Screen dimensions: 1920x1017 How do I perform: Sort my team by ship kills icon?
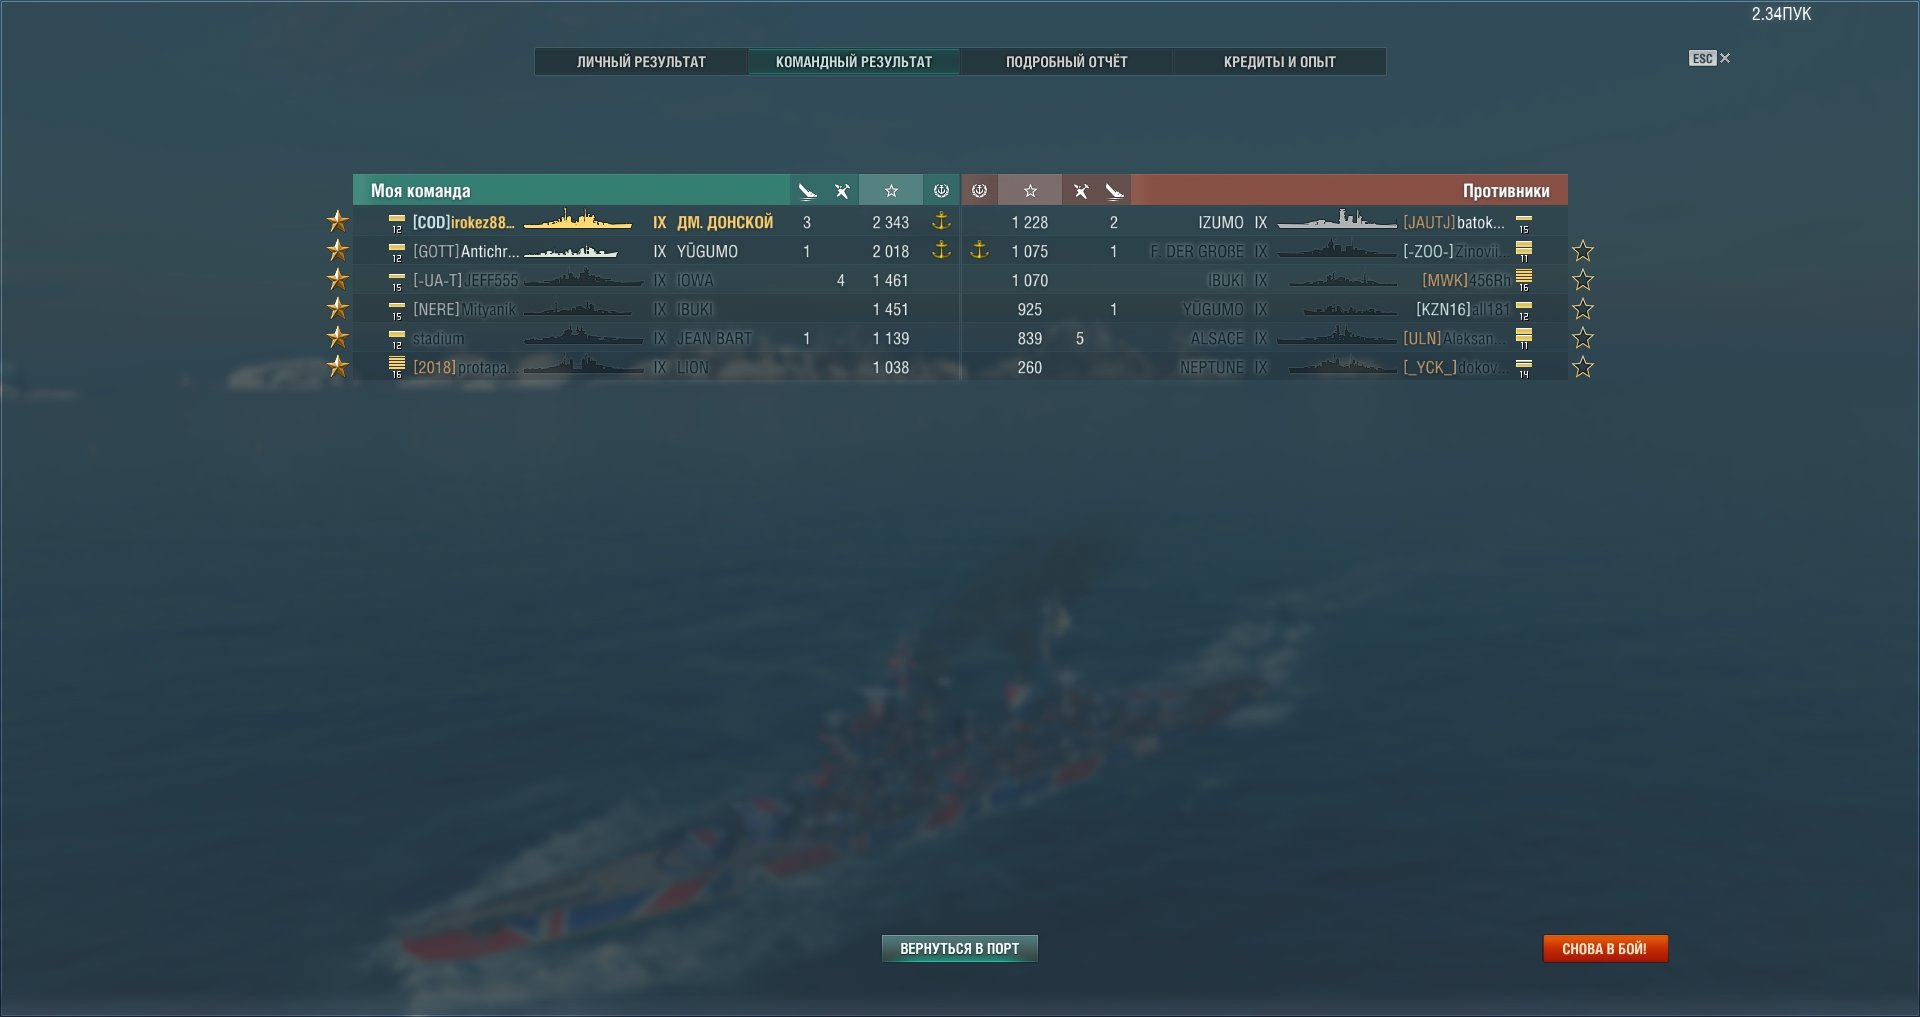coord(807,190)
